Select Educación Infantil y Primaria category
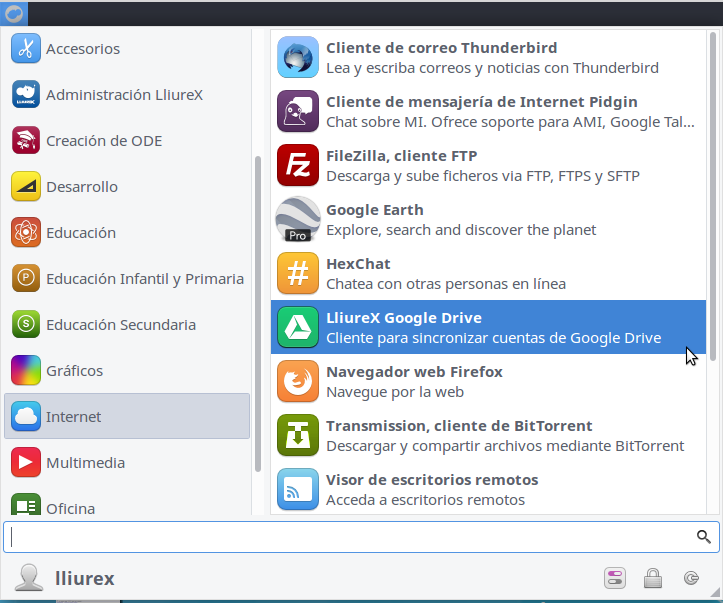 (x=144, y=279)
